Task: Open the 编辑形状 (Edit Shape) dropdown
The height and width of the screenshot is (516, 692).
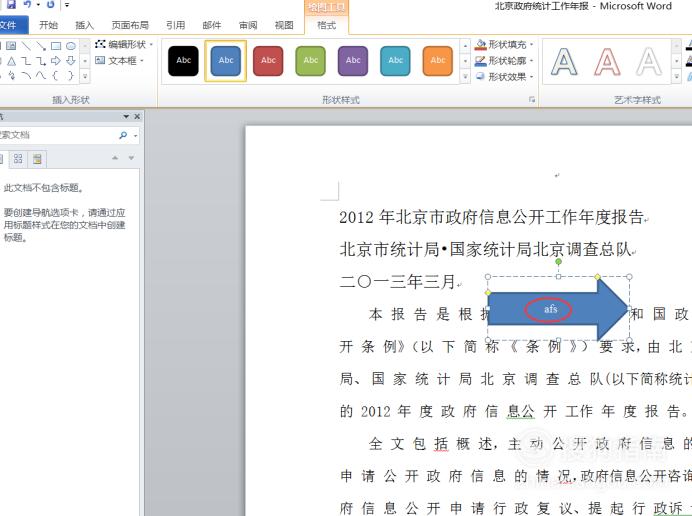Action: pyautogui.click(x=124, y=44)
